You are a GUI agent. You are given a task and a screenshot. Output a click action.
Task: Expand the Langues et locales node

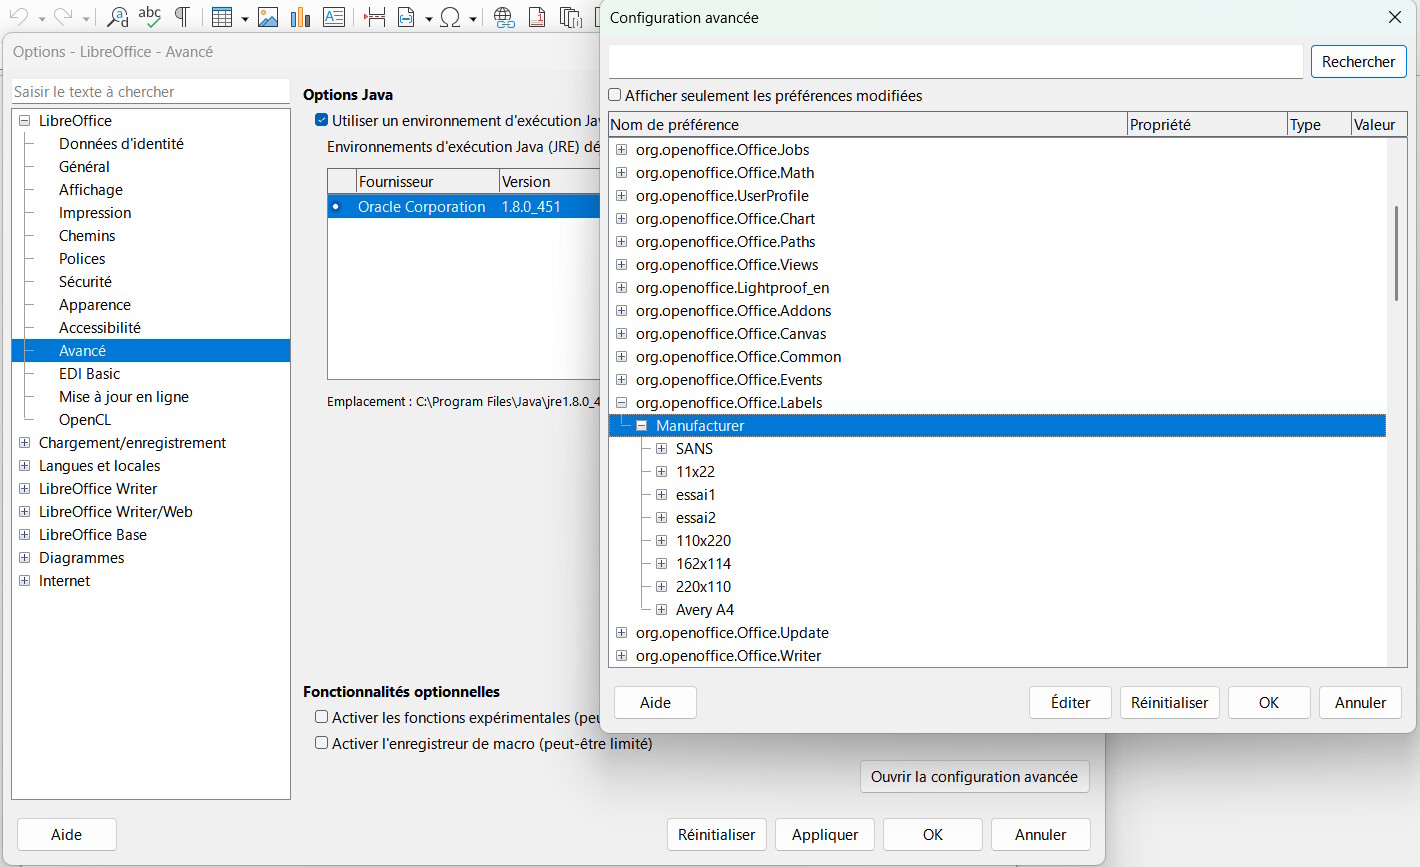pyautogui.click(x=25, y=465)
